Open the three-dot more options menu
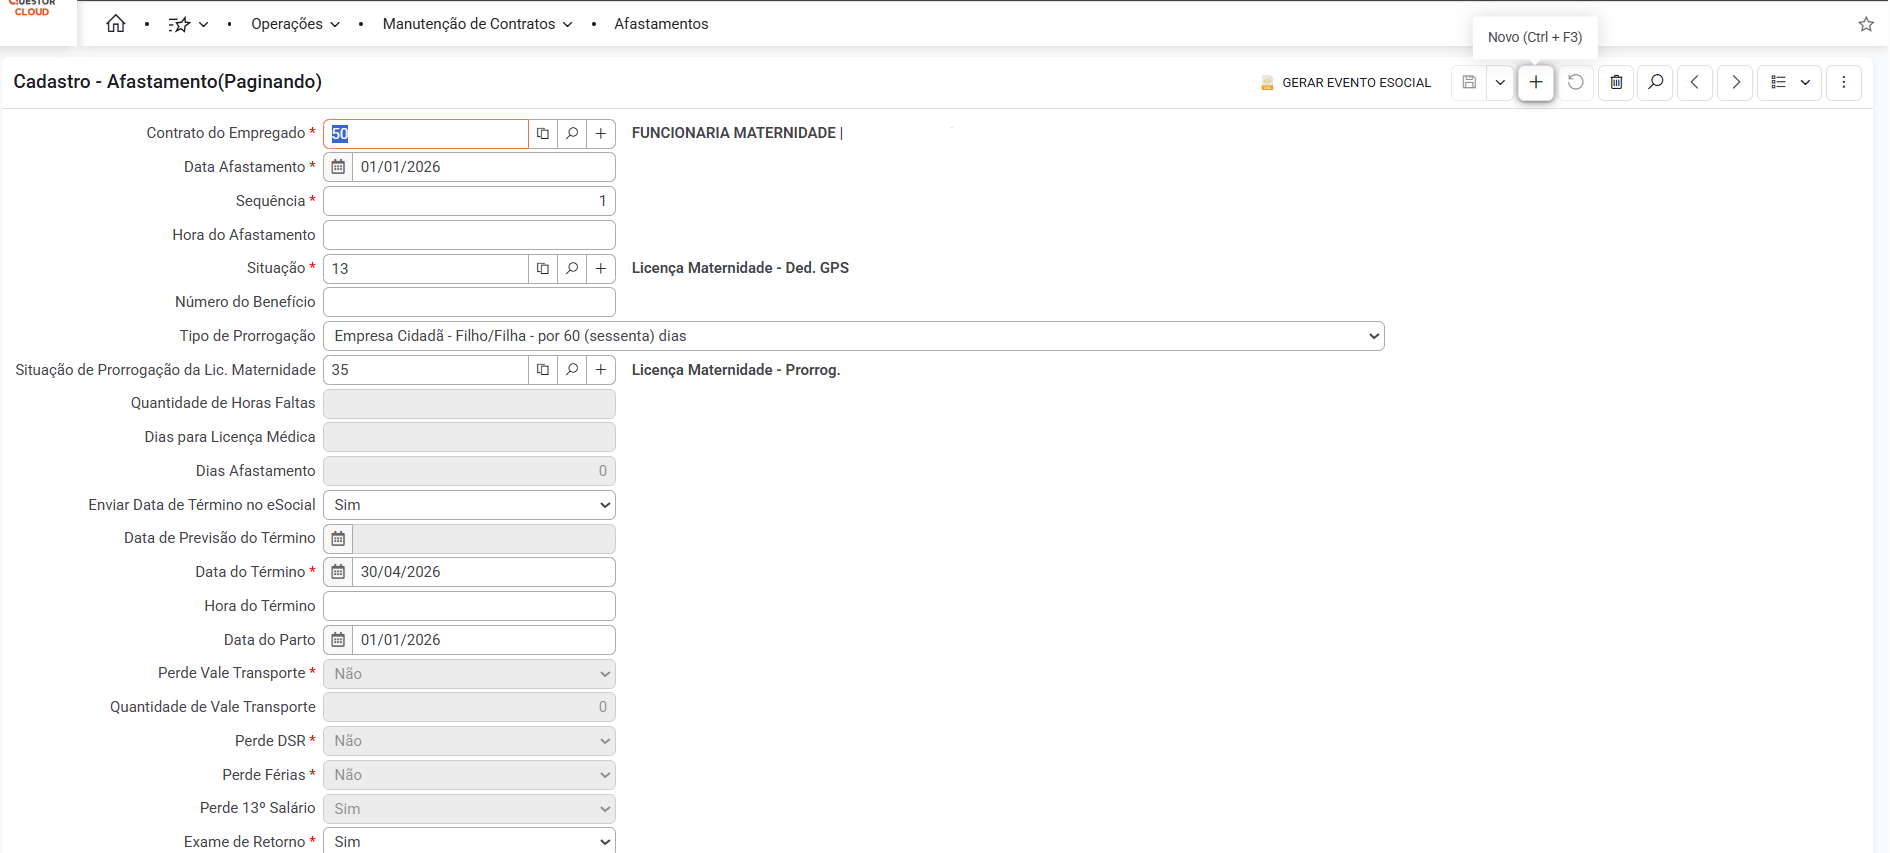The width and height of the screenshot is (1890, 853). coord(1843,82)
